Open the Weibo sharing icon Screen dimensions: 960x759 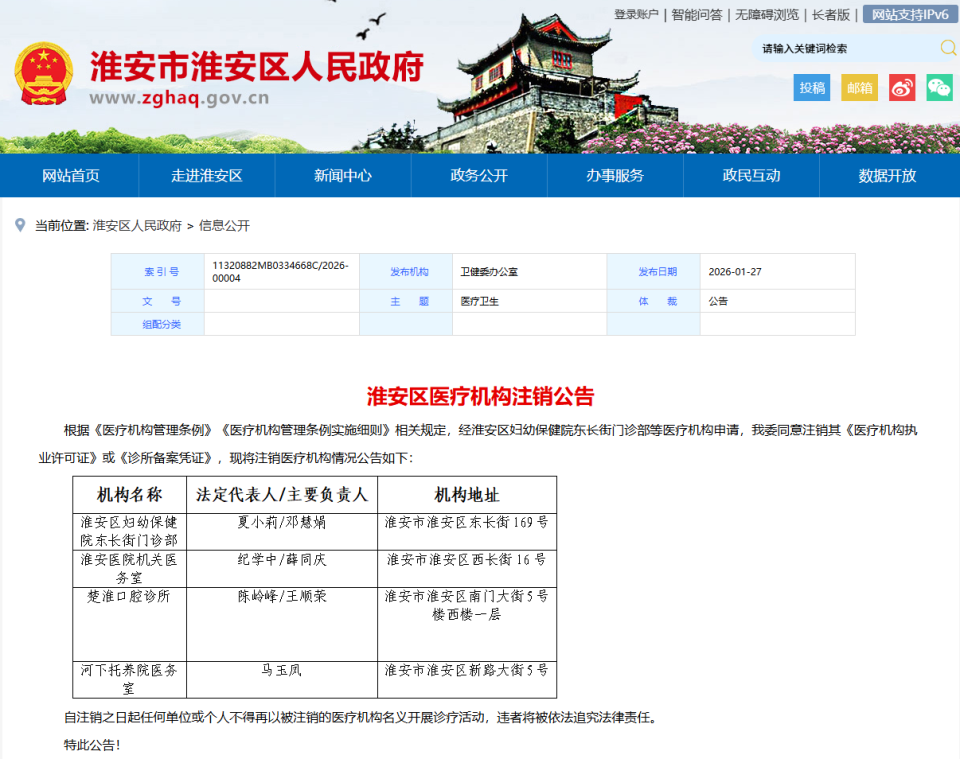click(x=901, y=88)
